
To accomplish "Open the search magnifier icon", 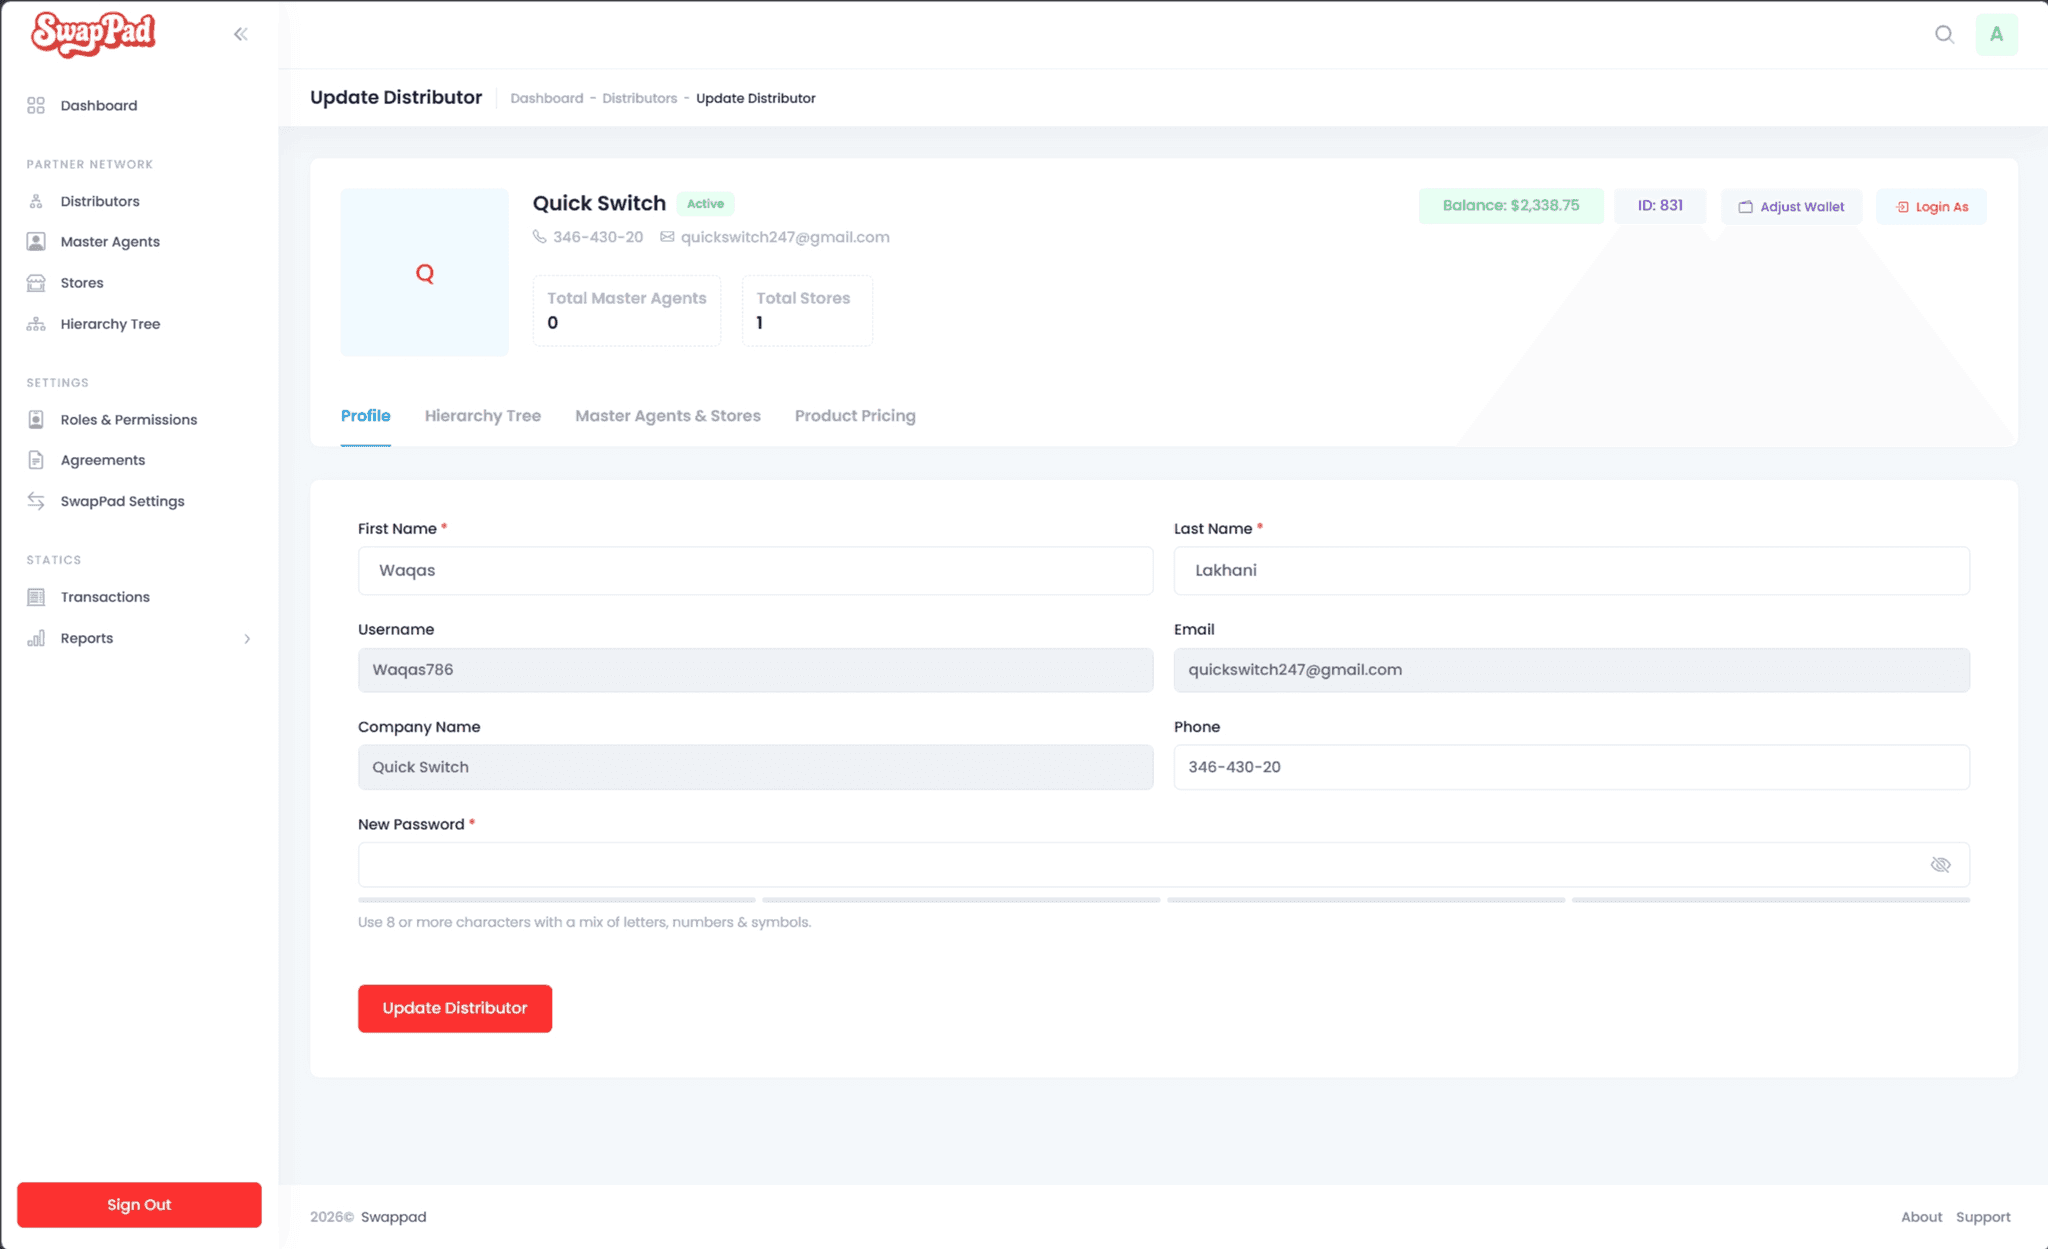I will [x=1944, y=34].
